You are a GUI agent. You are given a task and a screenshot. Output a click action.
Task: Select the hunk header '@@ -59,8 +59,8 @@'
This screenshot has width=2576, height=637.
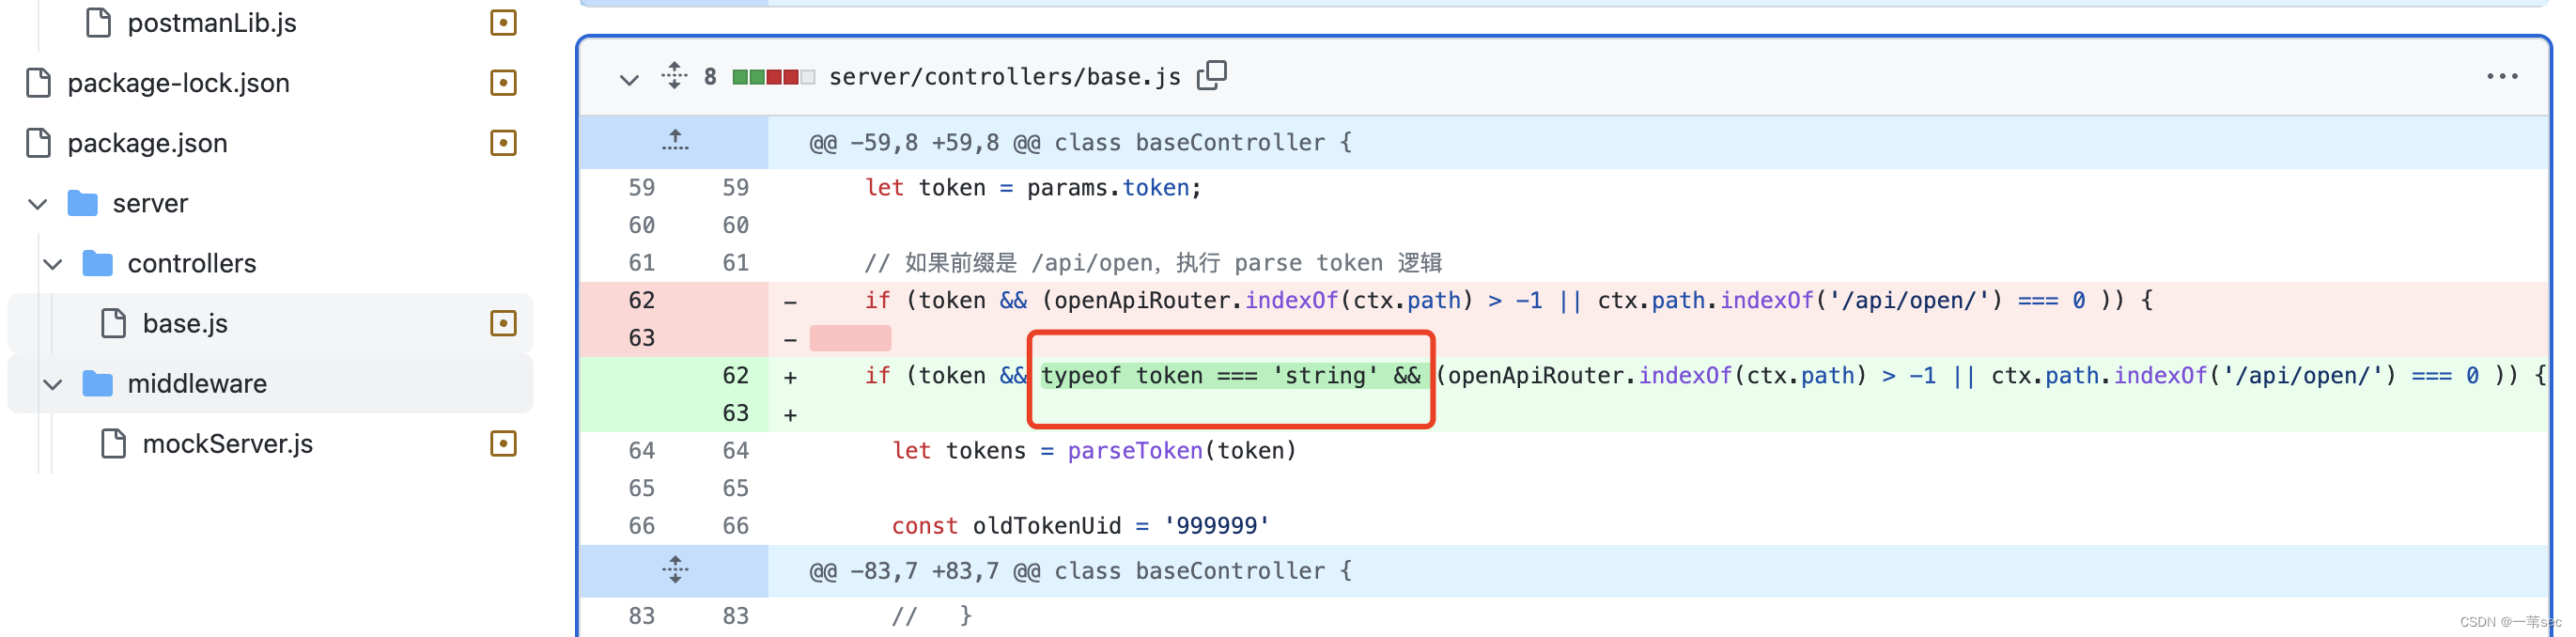[x=1080, y=142]
